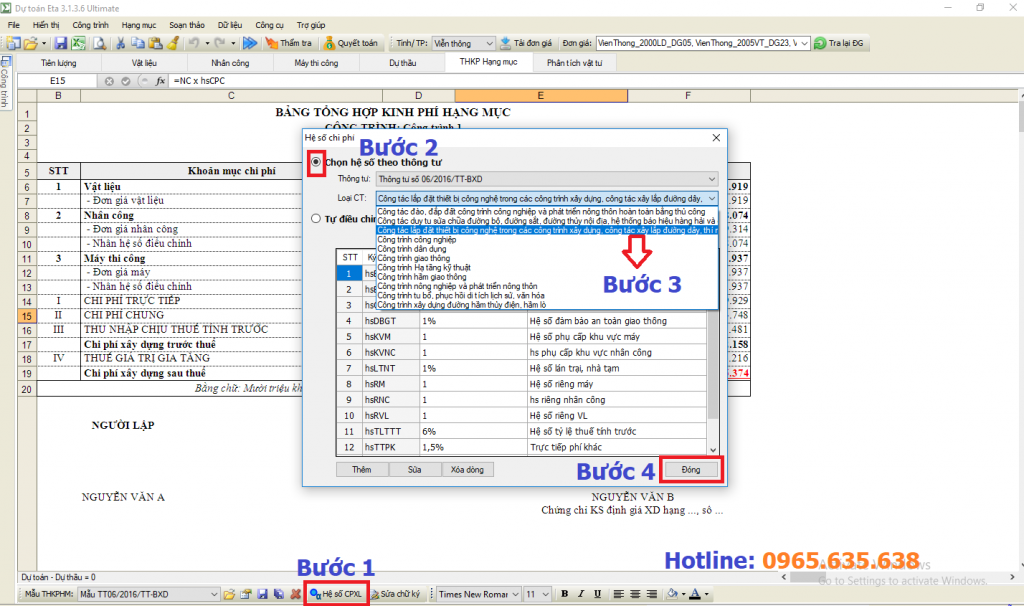The width and height of the screenshot is (1024, 606).
Task: Select the 'Tự điều chỉnh' radio button
Action: click(x=316, y=218)
